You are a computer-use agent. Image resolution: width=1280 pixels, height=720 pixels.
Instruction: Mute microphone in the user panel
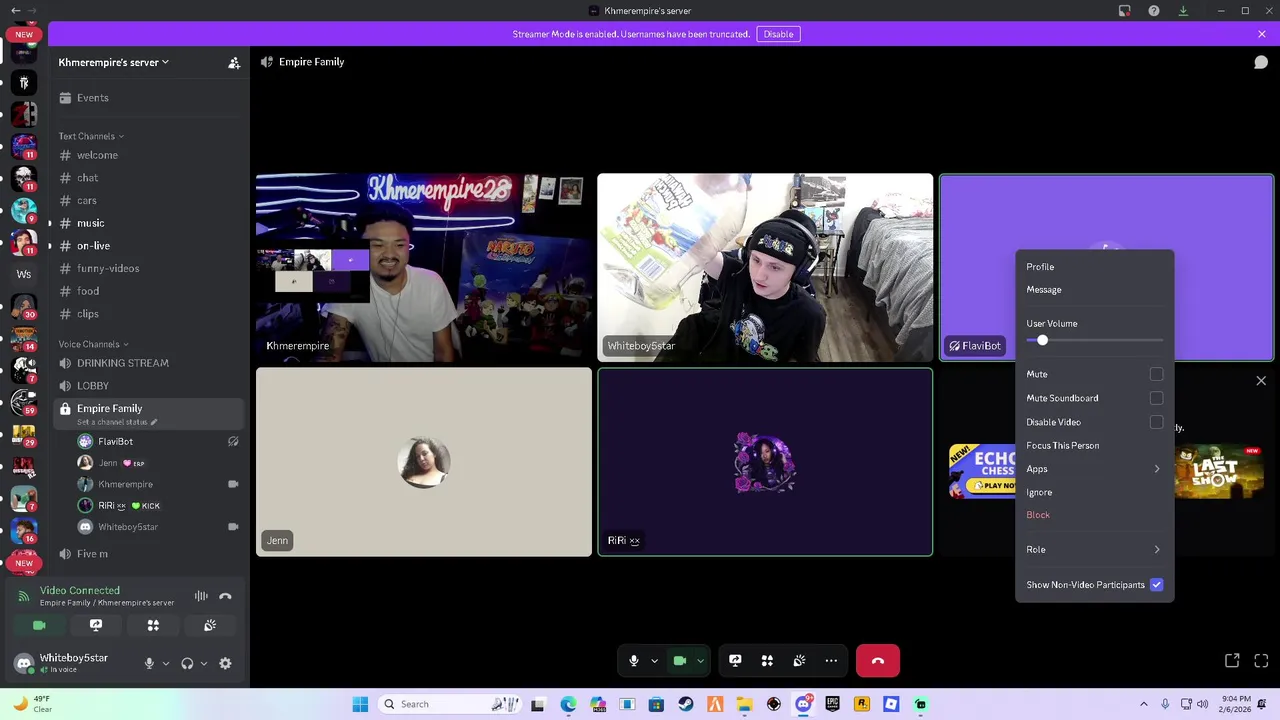click(149, 663)
